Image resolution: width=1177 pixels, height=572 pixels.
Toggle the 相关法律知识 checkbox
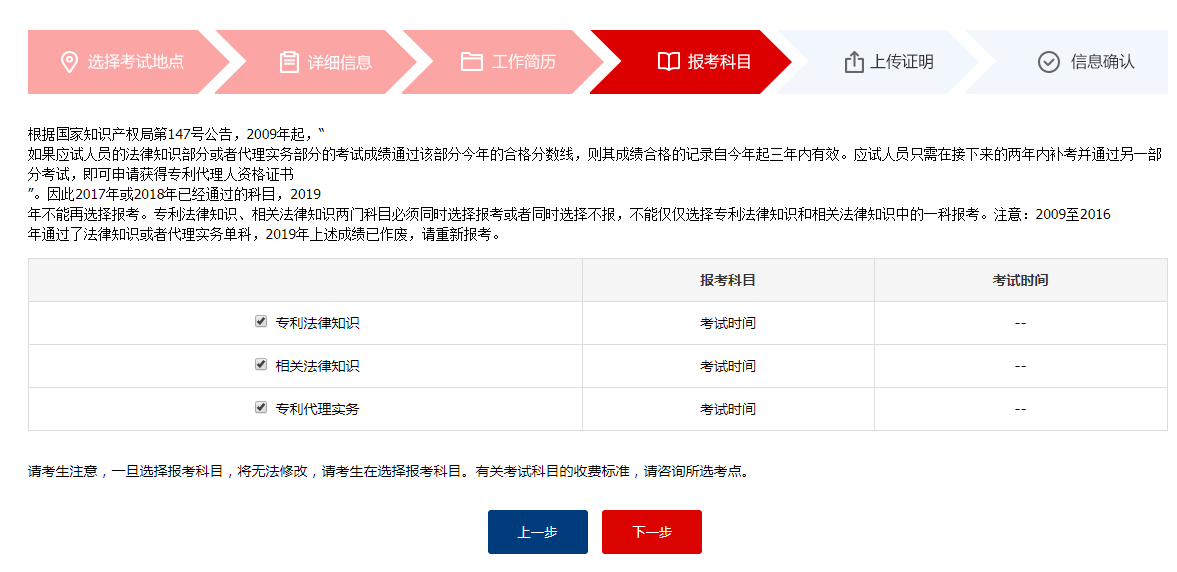click(x=261, y=365)
